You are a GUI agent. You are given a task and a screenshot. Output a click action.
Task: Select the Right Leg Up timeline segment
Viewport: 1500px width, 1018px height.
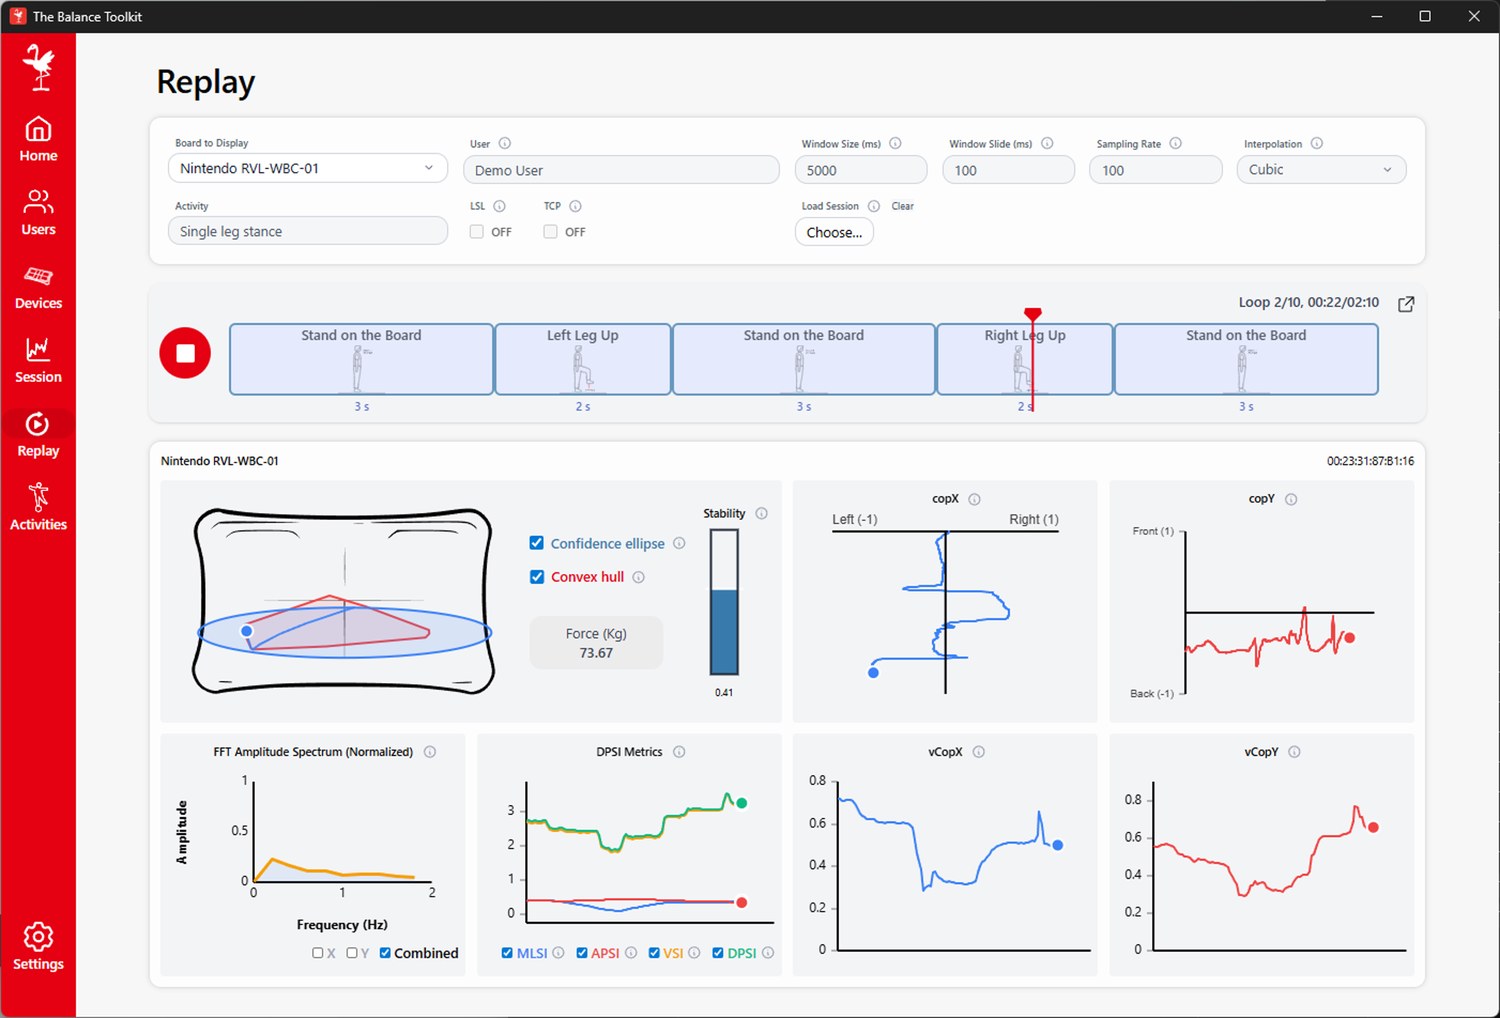click(x=1025, y=359)
